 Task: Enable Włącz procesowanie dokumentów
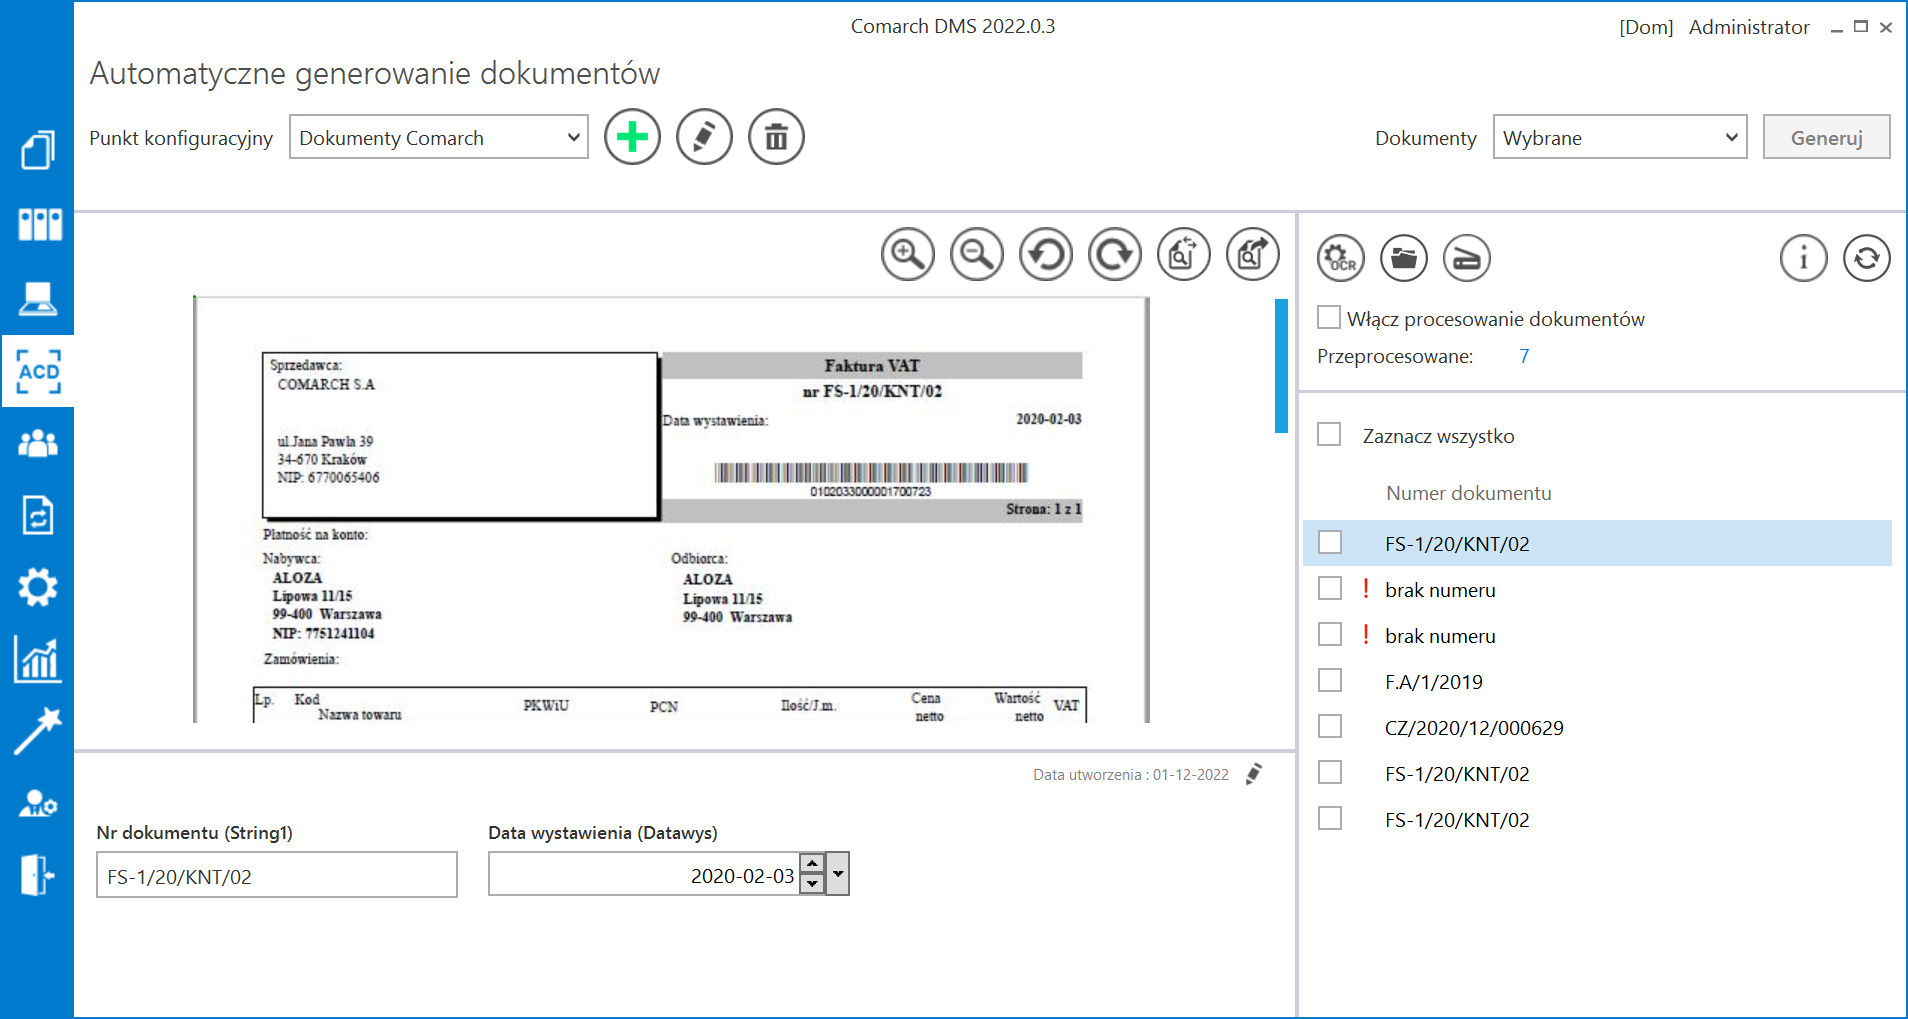[1328, 317]
